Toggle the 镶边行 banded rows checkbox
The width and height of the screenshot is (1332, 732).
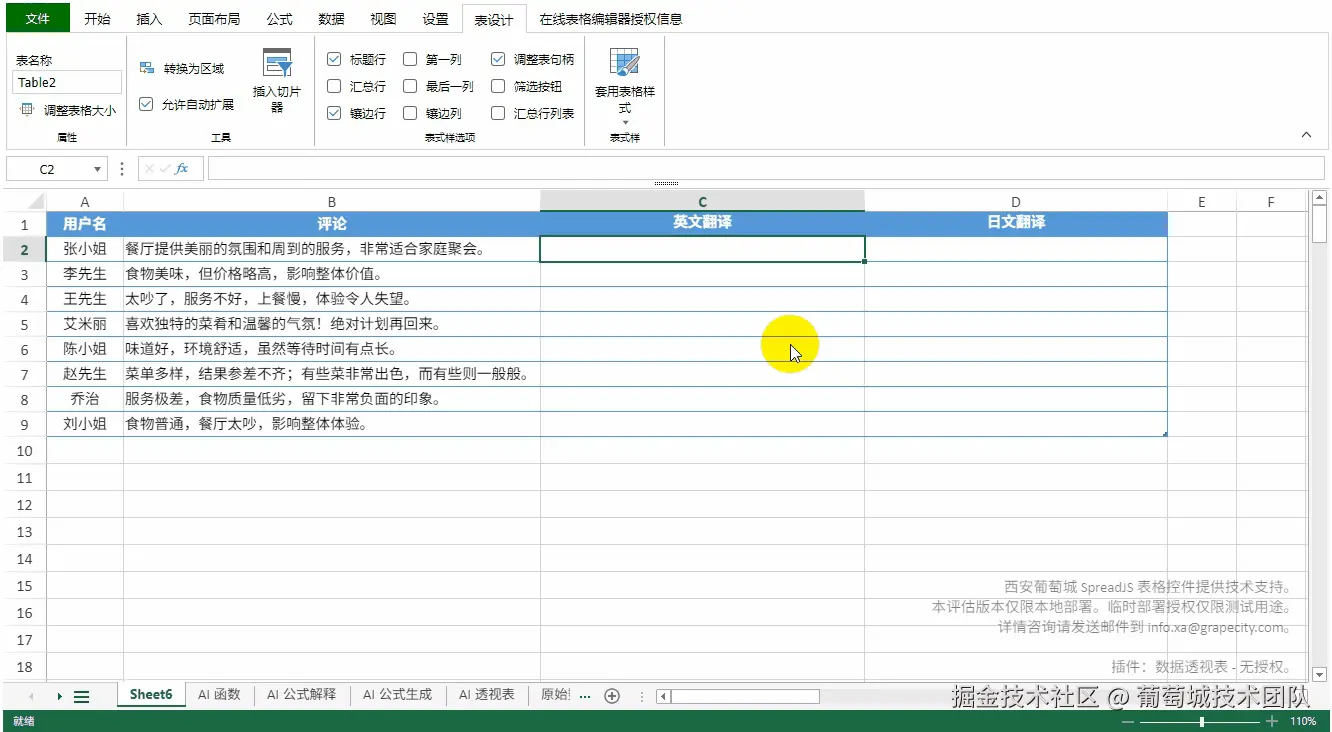[x=334, y=113]
